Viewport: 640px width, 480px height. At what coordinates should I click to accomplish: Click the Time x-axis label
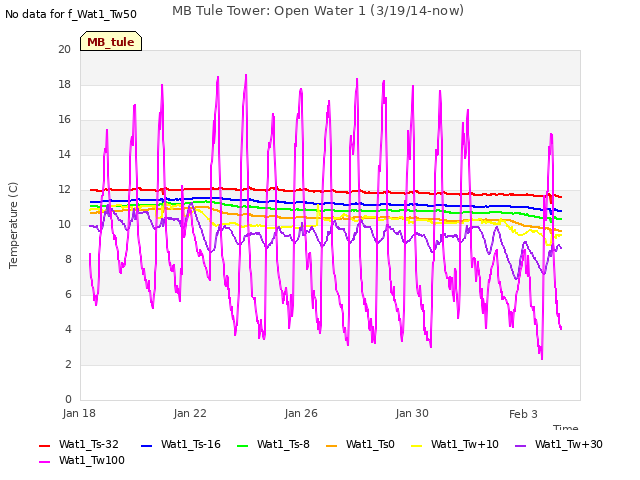[566, 427]
